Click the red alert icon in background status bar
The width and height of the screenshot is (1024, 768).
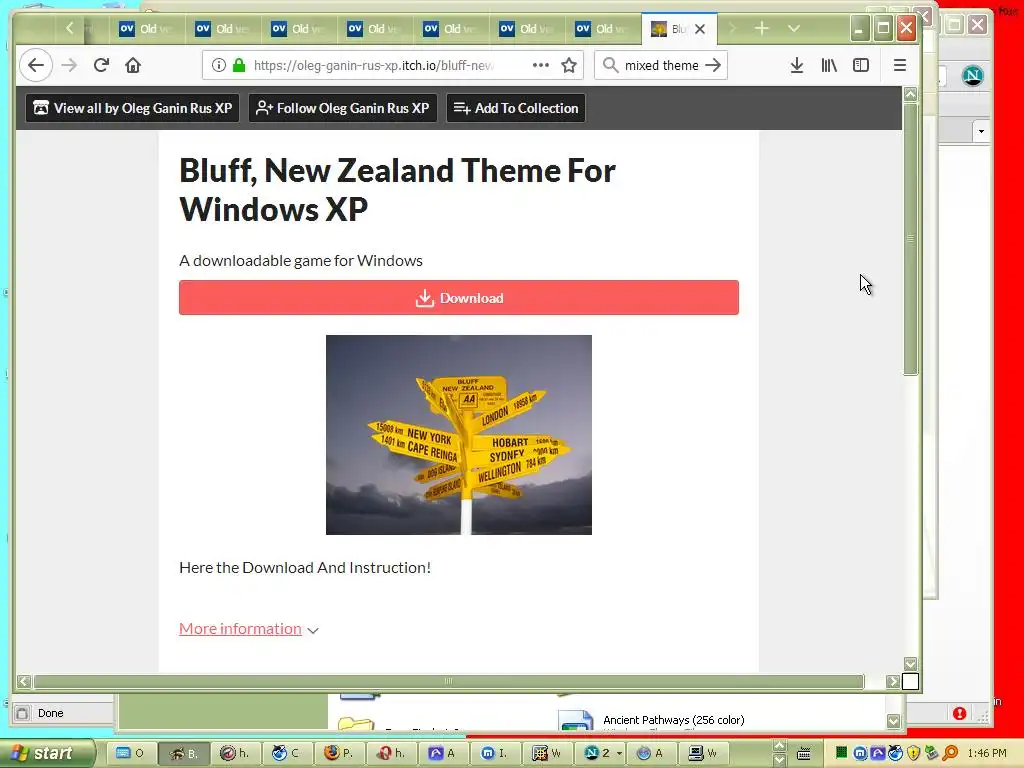[x=959, y=713]
